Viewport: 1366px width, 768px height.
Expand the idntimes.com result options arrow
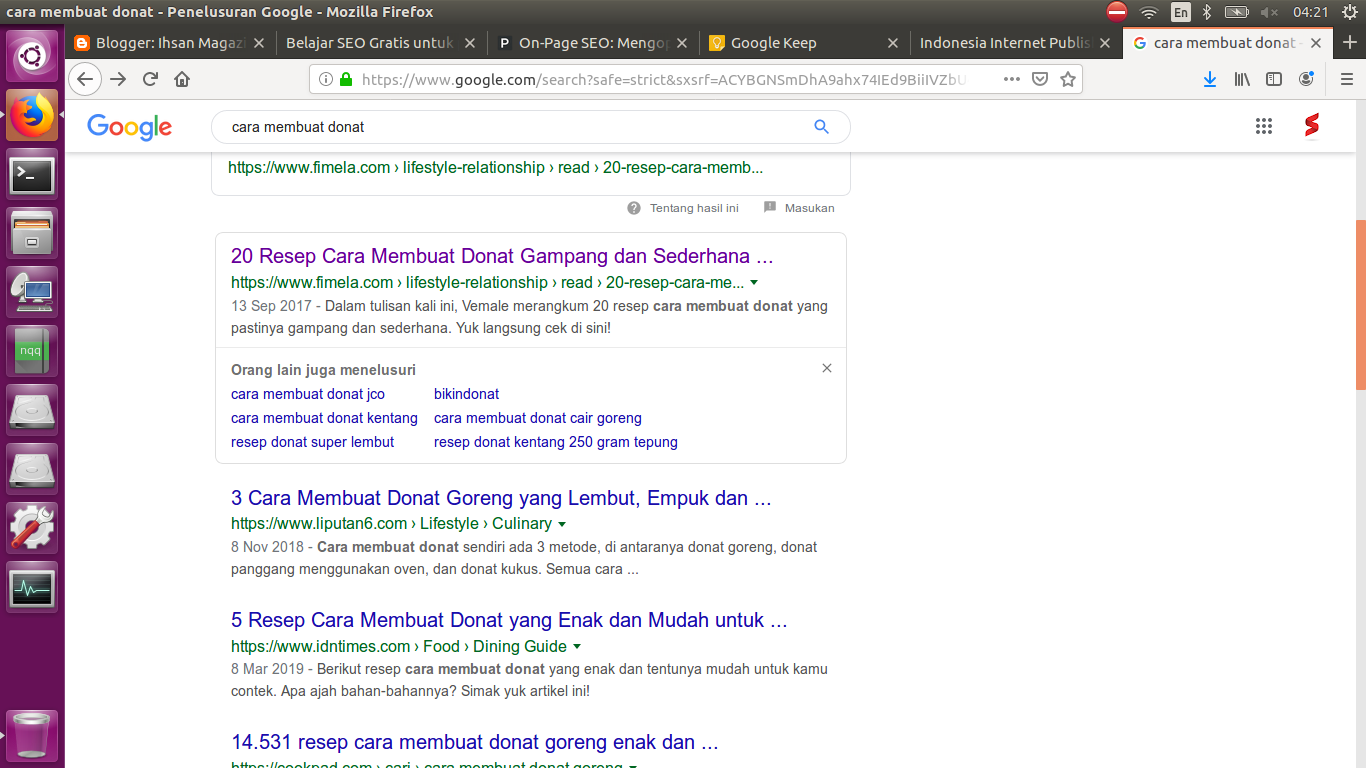click(577, 647)
